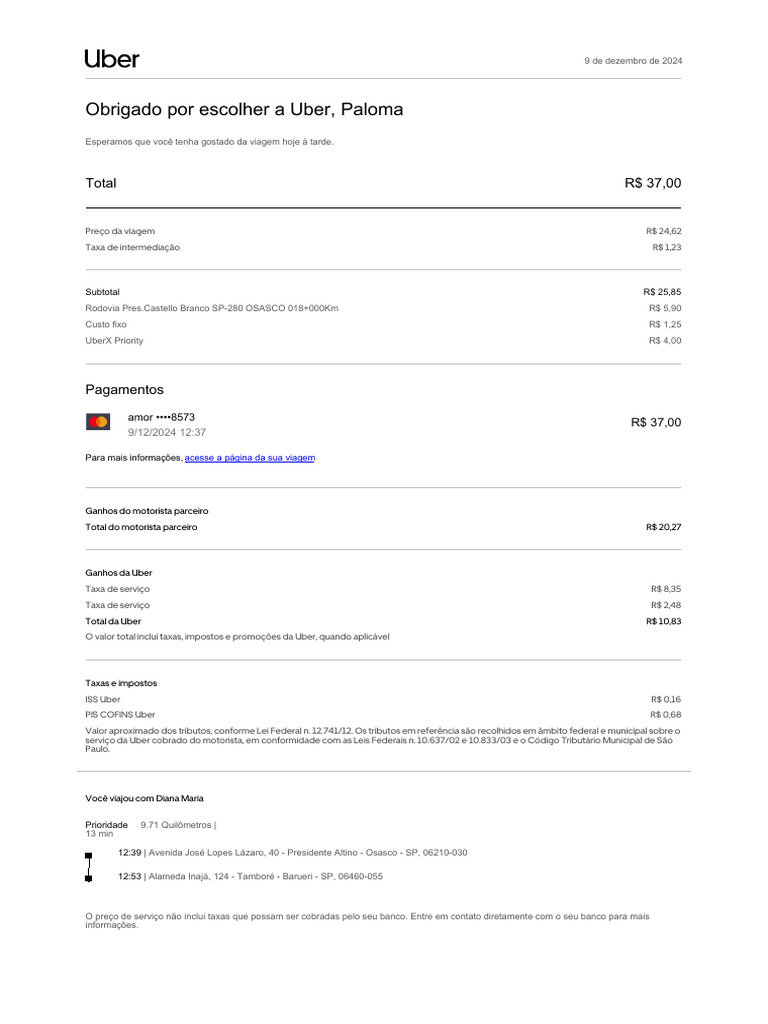Screen dimensions: 768x1024
Task: Click the trip route start marker
Action: click(x=89, y=856)
